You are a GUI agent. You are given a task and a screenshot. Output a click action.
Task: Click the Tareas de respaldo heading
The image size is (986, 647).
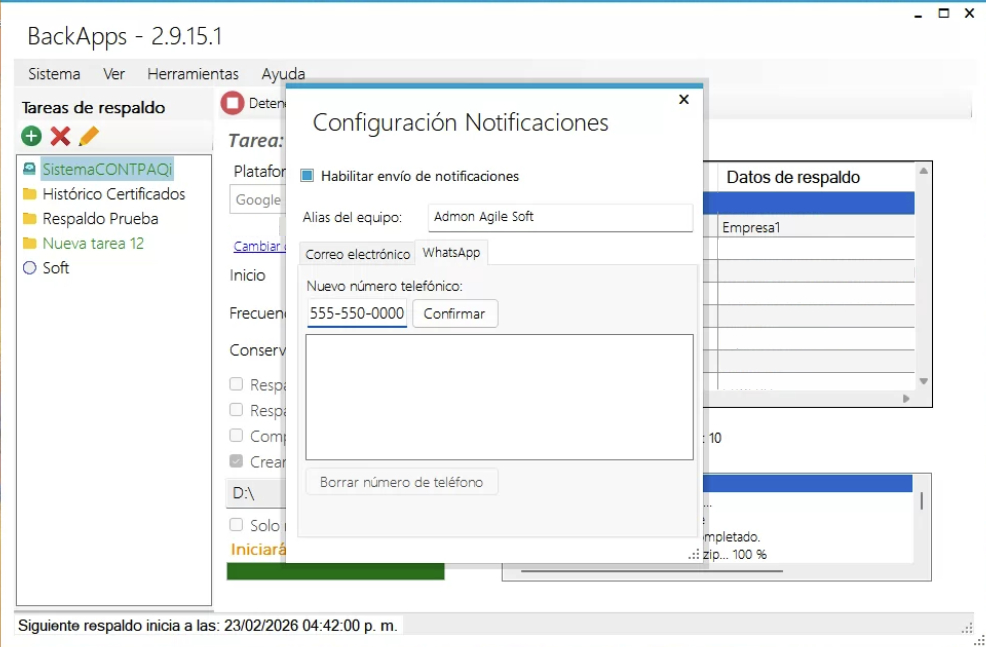[x=93, y=108]
